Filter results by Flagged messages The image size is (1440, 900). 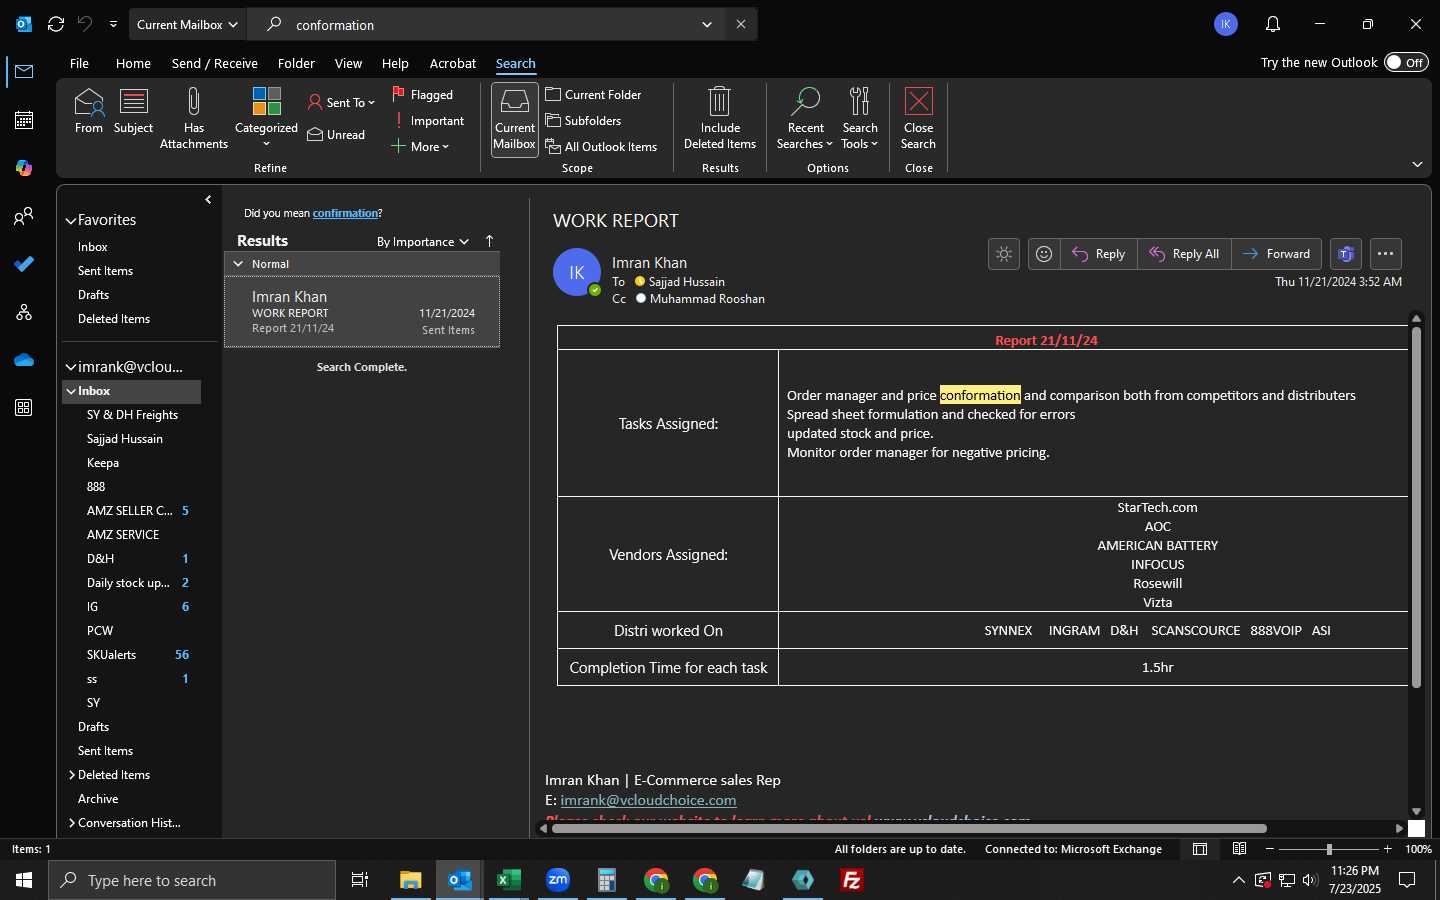pyautogui.click(x=424, y=94)
